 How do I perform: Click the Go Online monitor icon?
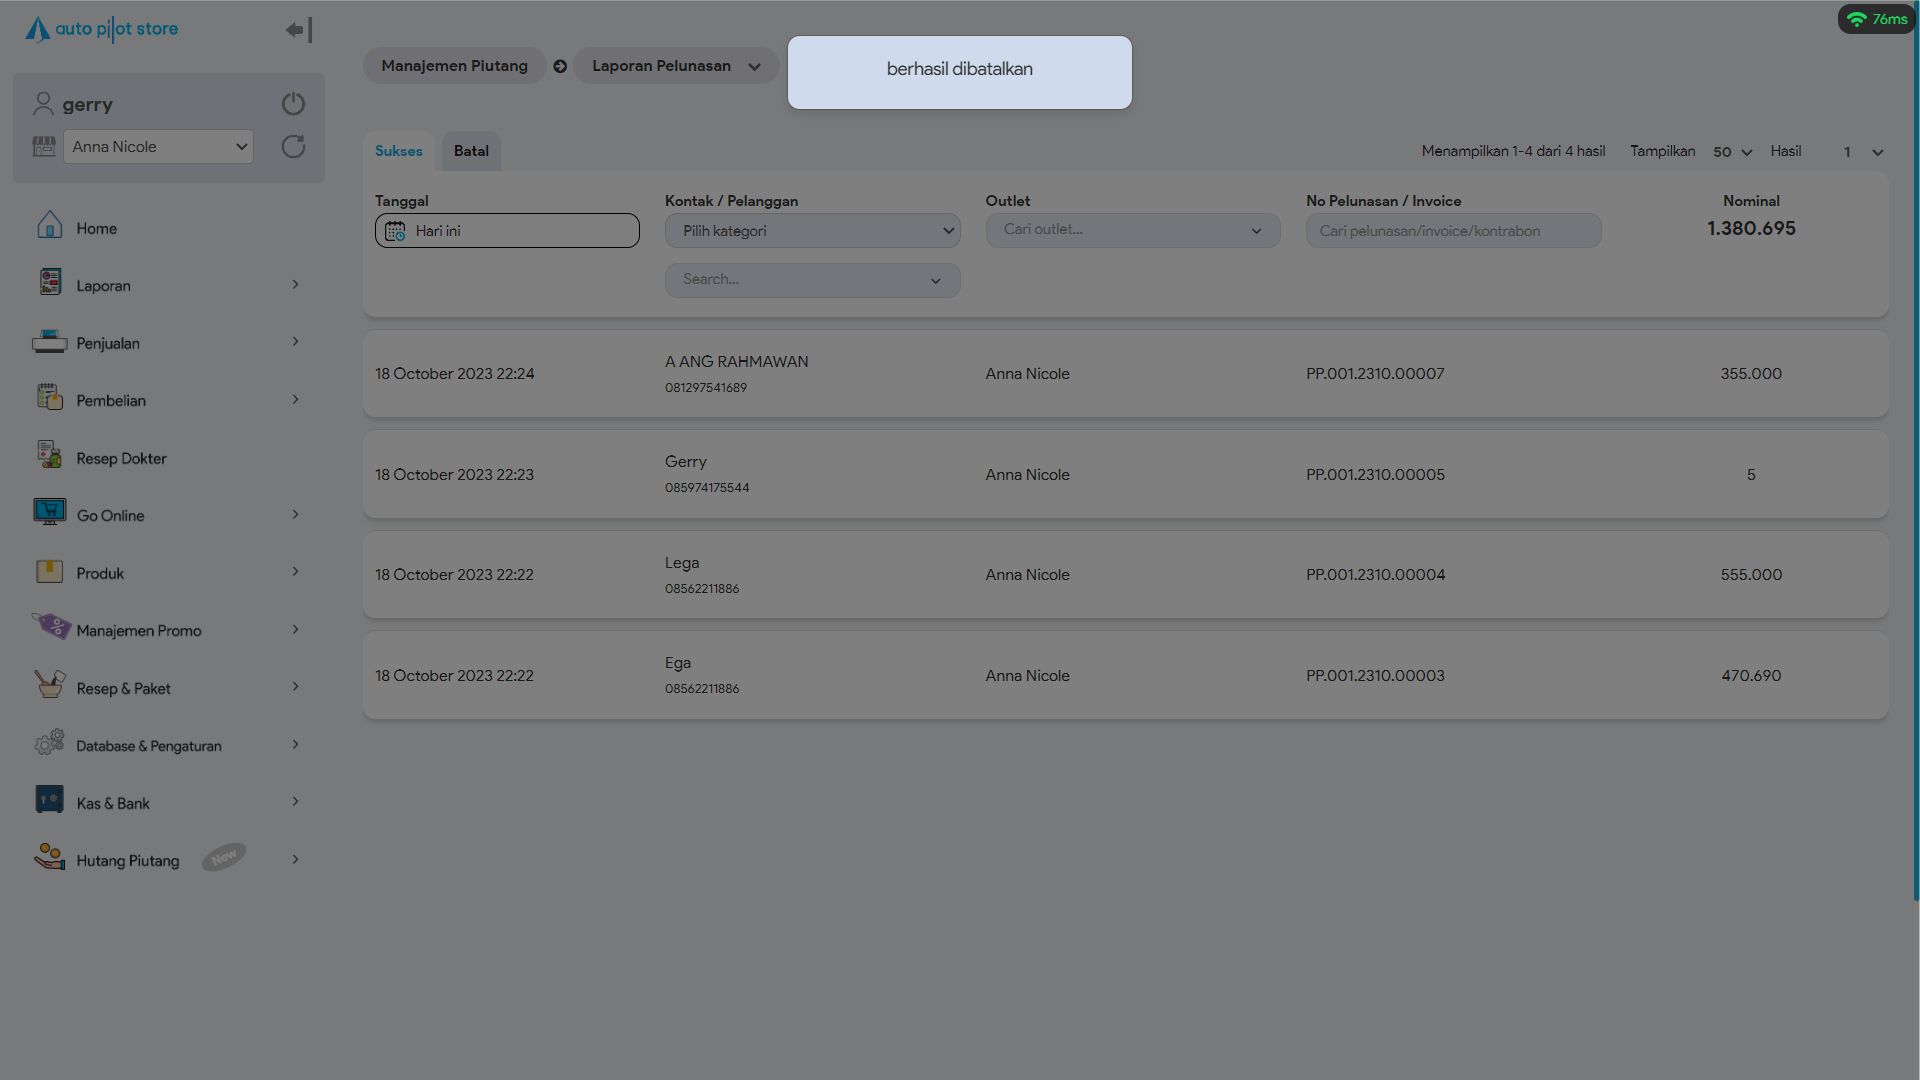point(49,512)
